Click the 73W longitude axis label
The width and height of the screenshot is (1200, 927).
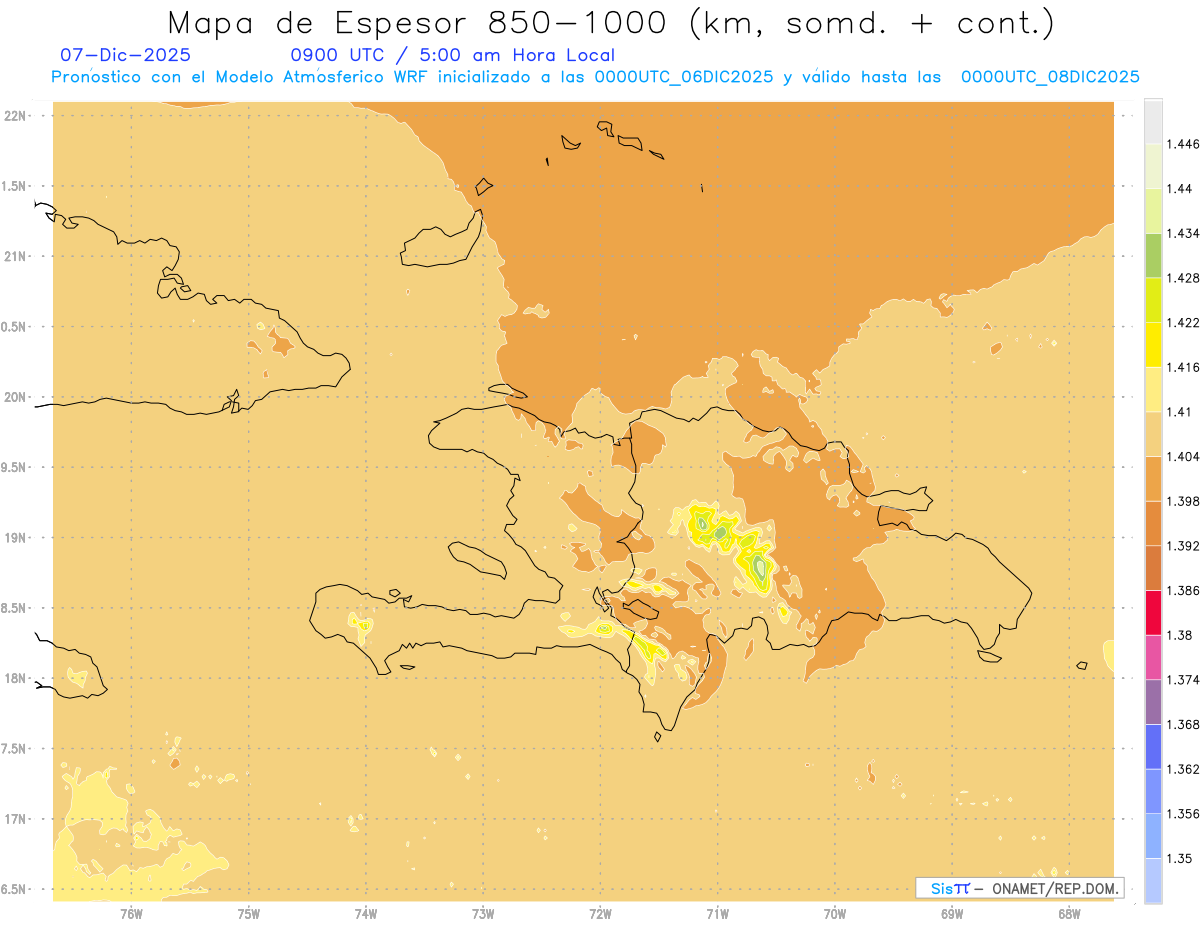coord(483,914)
